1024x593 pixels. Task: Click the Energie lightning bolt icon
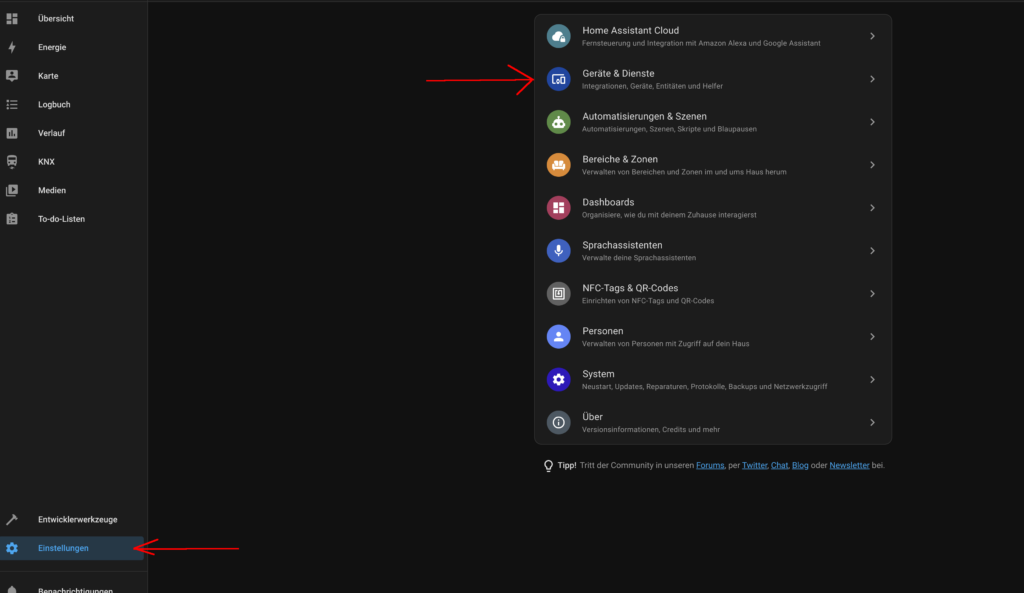click(12, 47)
